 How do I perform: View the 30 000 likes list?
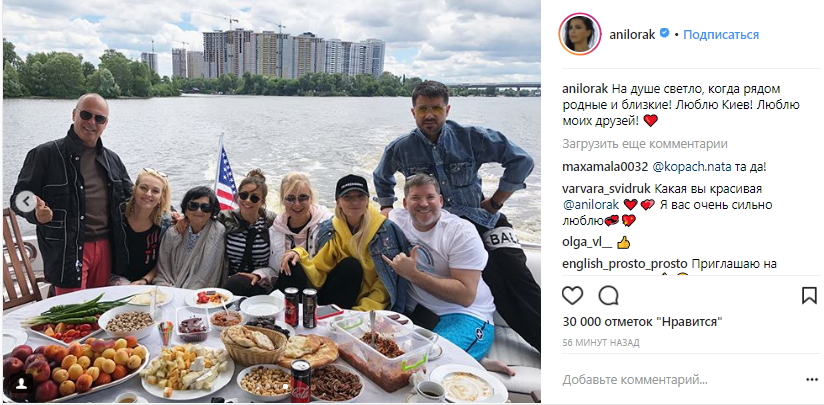tap(642, 321)
